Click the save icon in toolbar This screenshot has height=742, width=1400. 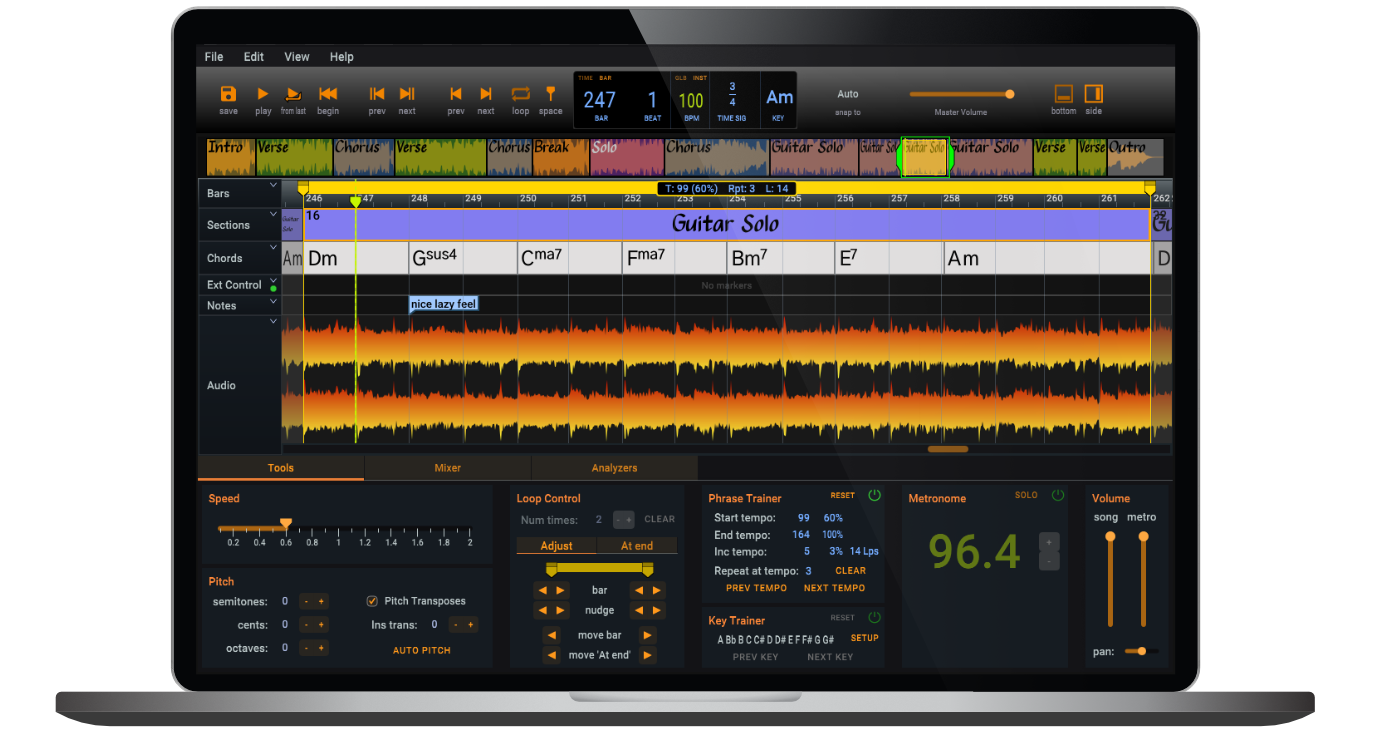coord(228,94)
